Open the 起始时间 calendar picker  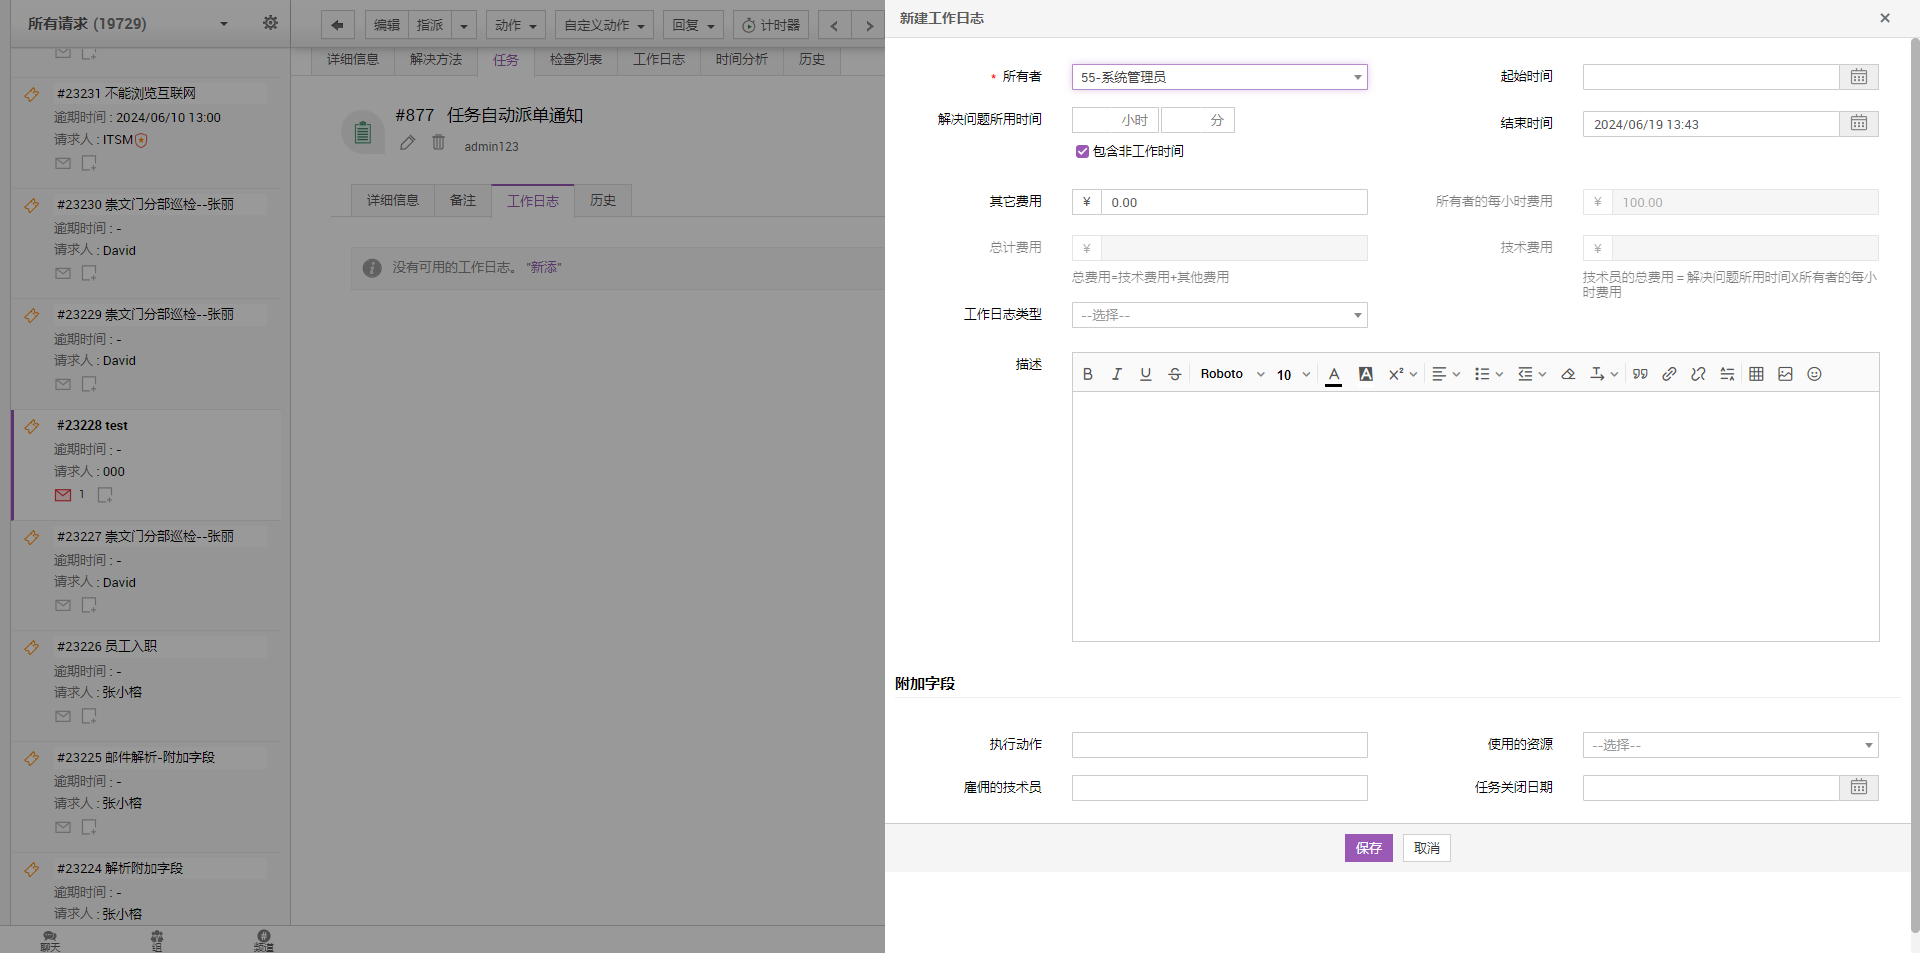(x=1858, y=77)
